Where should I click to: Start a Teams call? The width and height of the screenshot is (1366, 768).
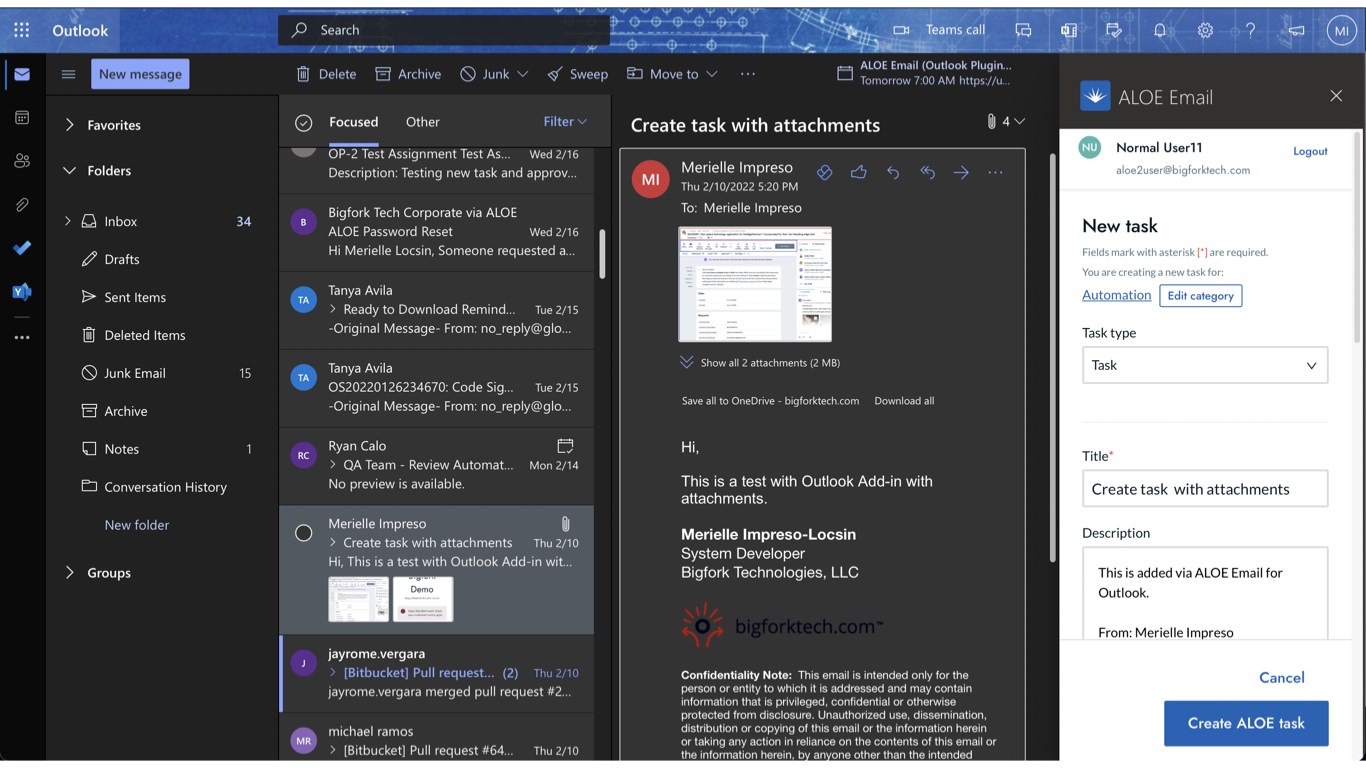(x=939, y=30)
